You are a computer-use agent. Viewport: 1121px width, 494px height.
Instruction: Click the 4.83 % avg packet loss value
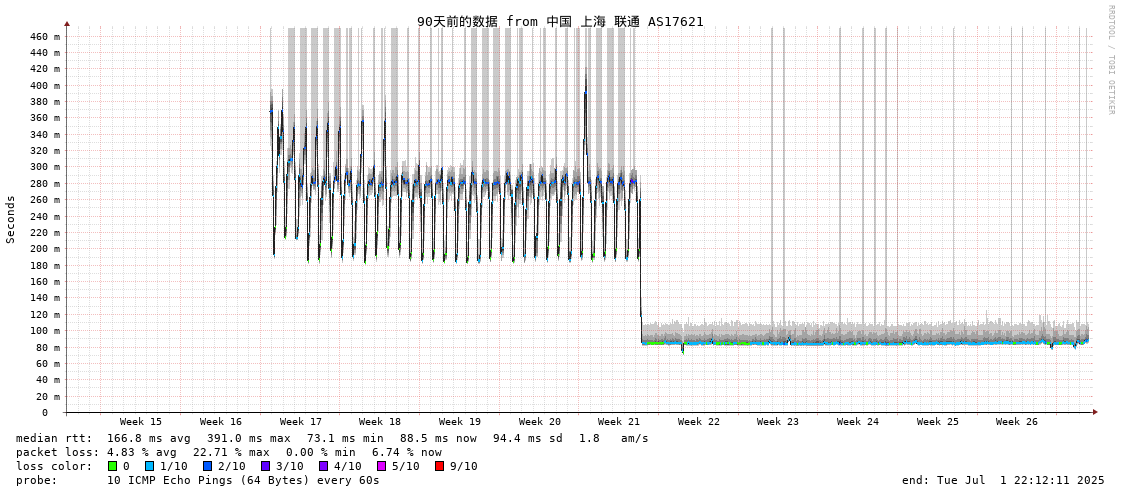pyautogui.click(x=149, y=453)
